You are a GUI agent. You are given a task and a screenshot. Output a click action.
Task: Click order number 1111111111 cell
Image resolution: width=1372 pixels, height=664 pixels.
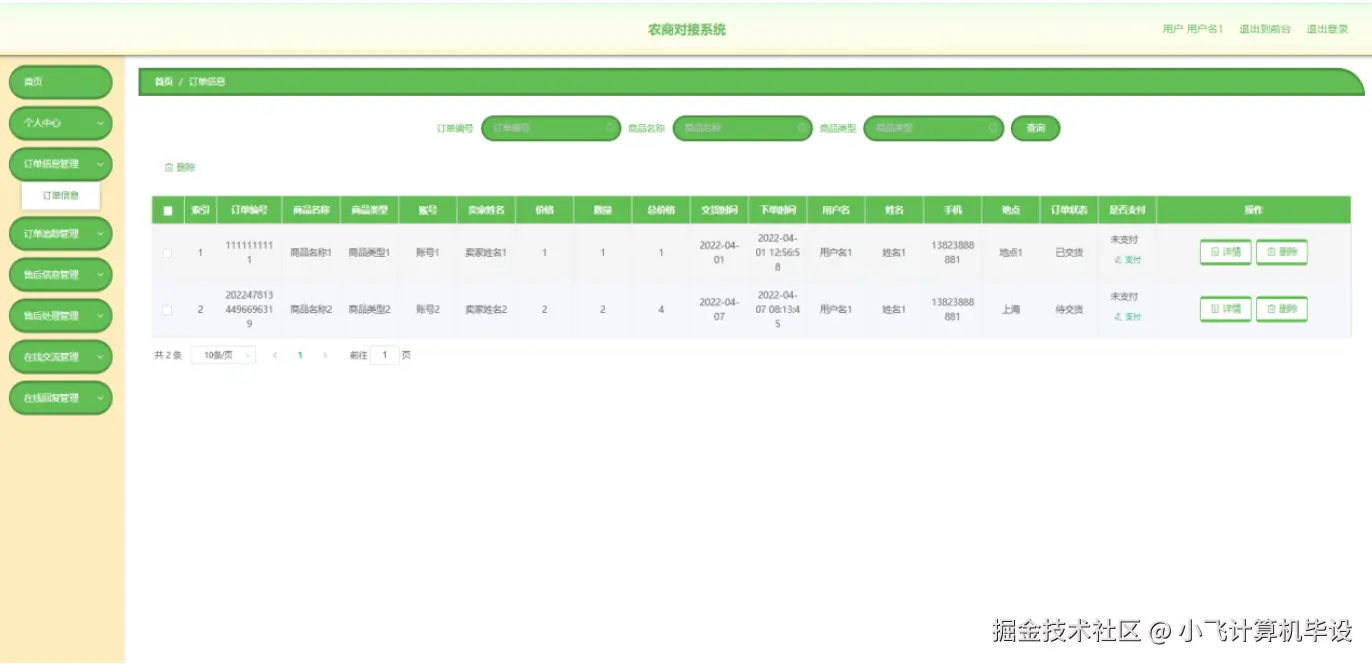(249, 253)
